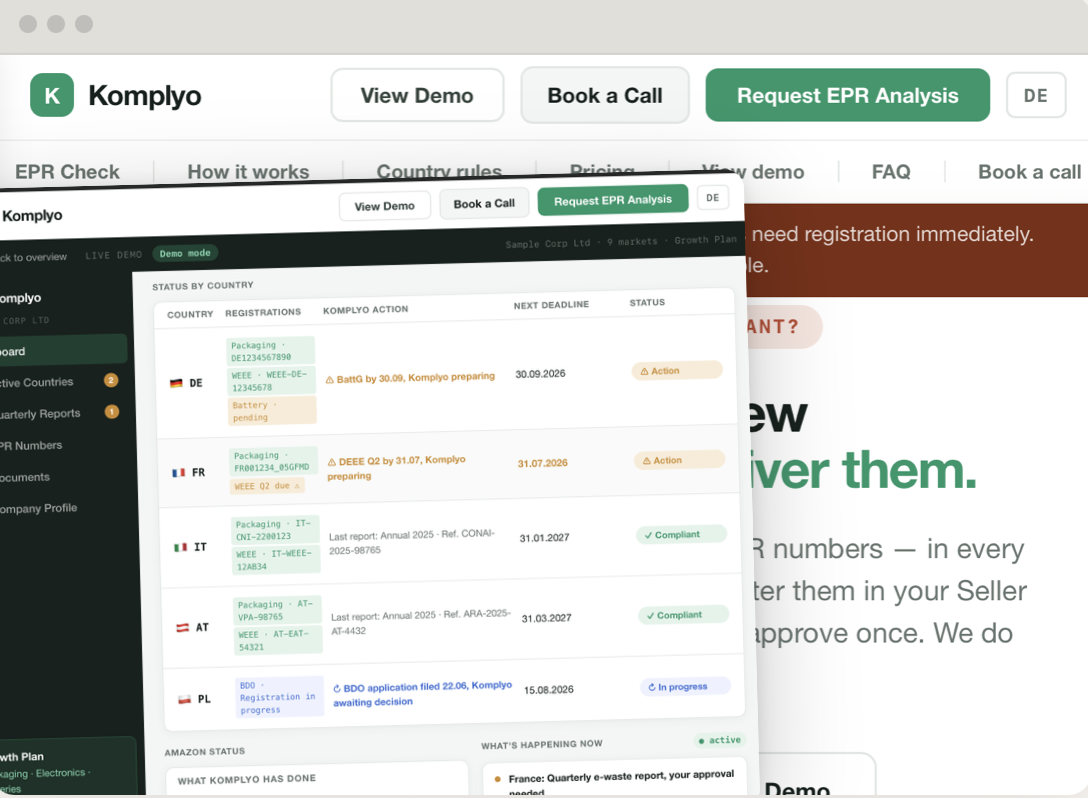Open the How it works nav item
Screen dimensions: 1088x798
pos(248,171)
